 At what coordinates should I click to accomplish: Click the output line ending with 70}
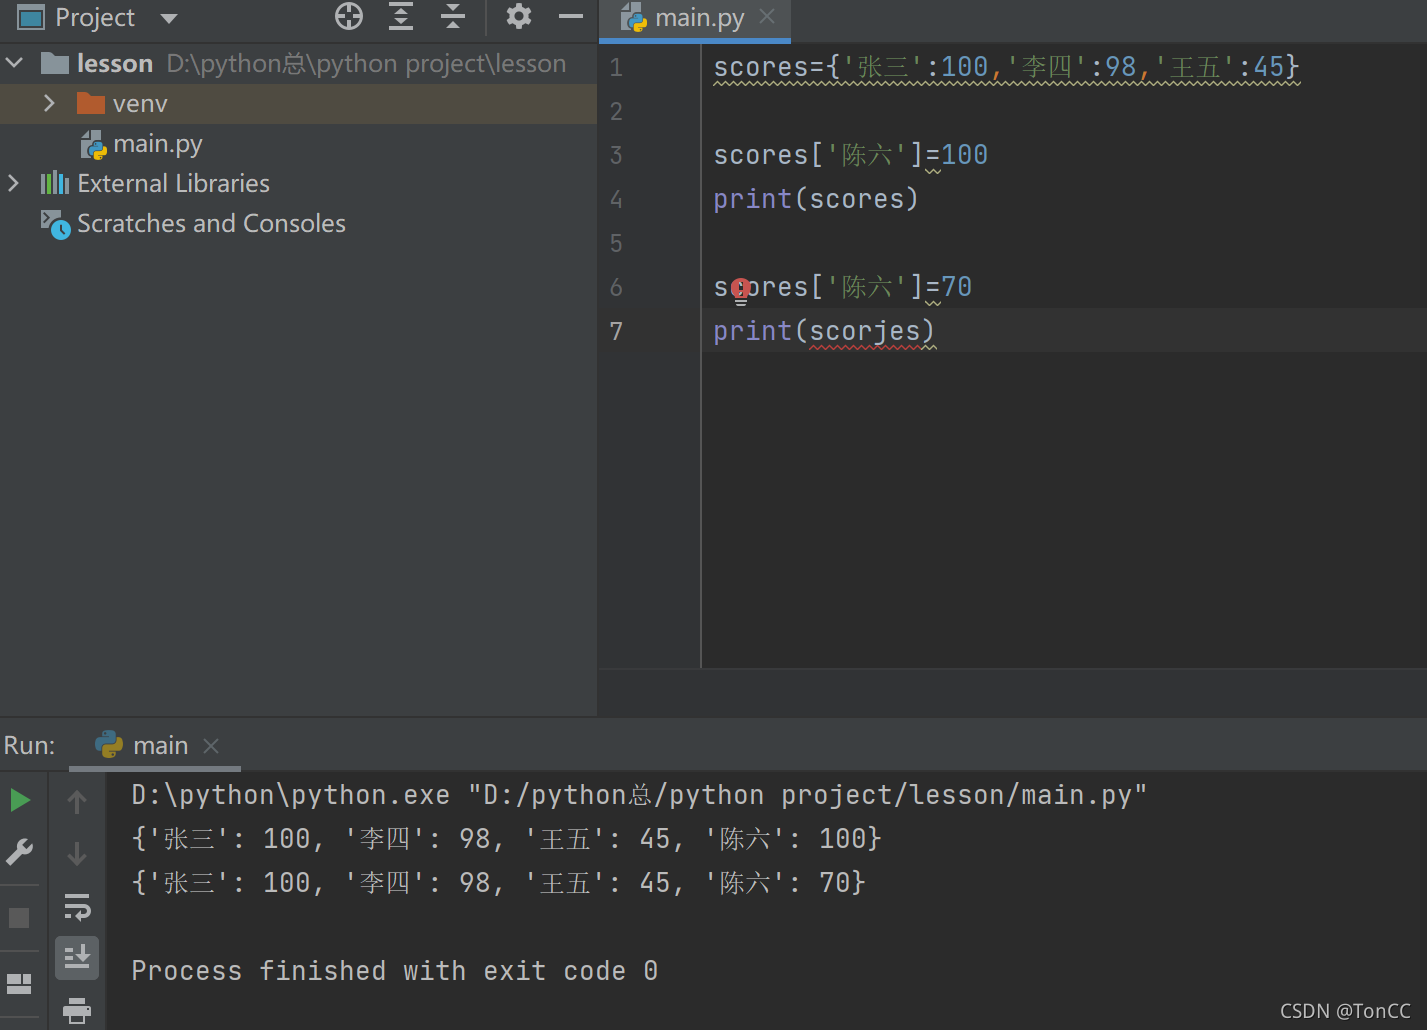click(498, 883)
